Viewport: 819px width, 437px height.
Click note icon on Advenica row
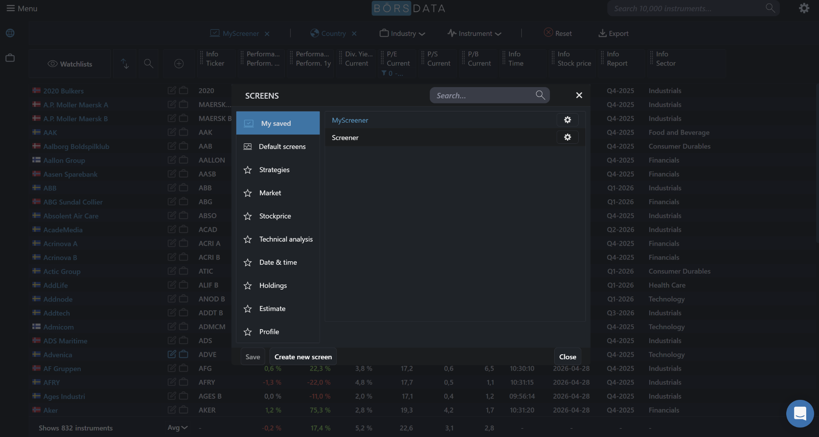point(172,355)
